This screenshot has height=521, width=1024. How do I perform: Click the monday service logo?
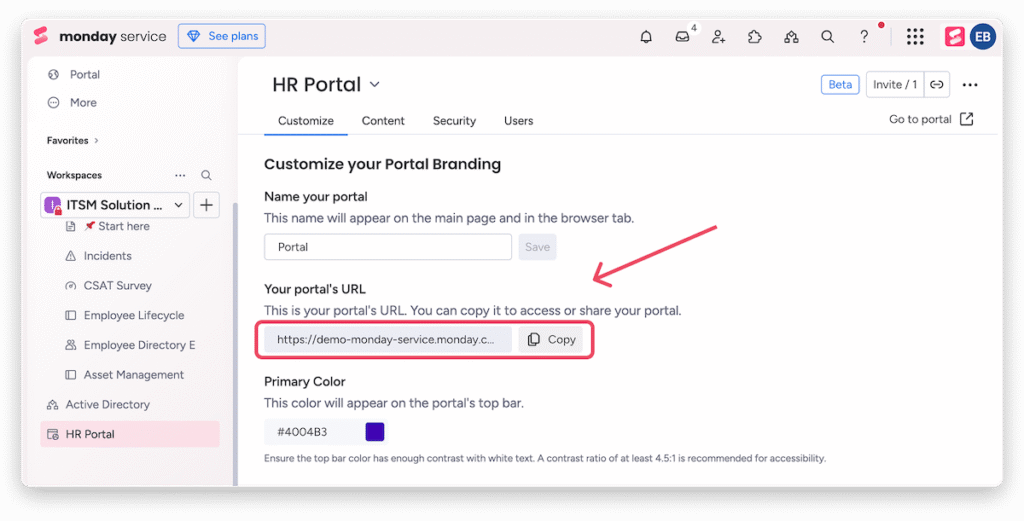(x=100, y=37)
